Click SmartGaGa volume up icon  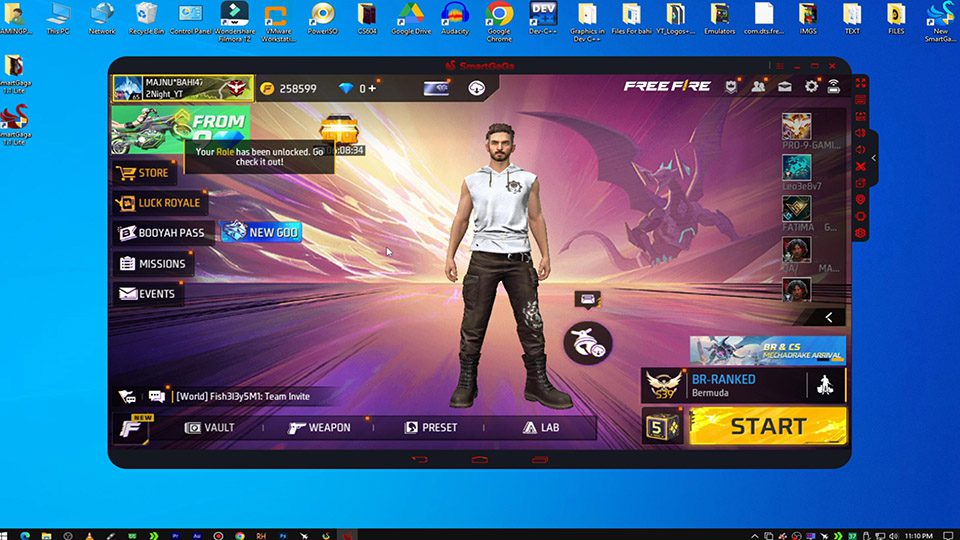point(860,133)
